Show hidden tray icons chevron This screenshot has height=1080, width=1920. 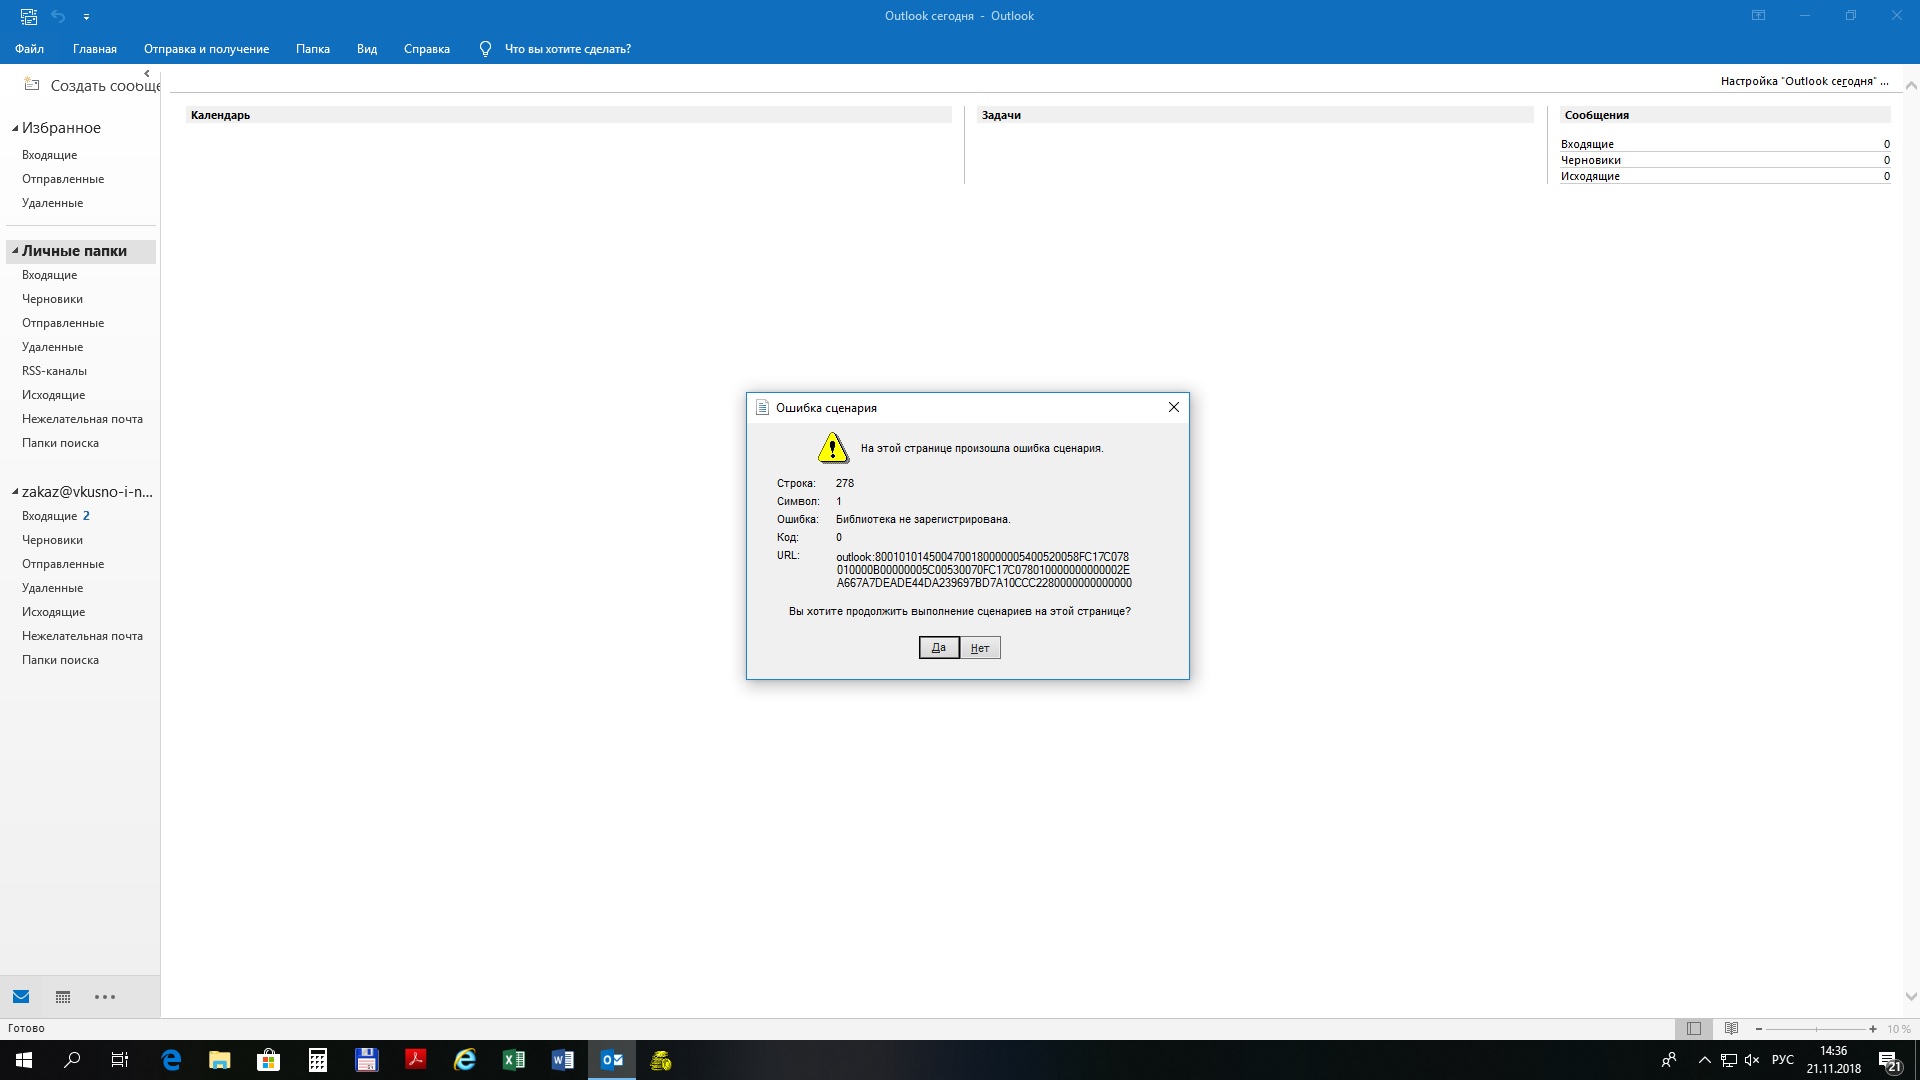(1705, 1060)
